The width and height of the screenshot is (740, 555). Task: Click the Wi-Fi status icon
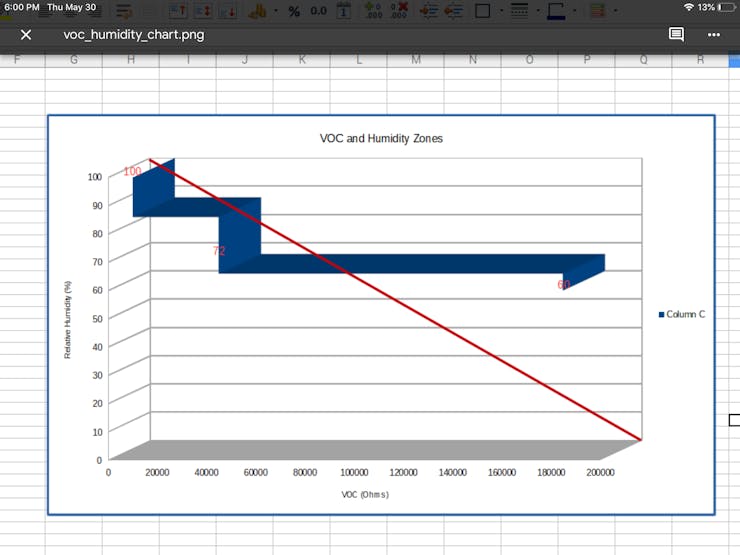point(689,7)
